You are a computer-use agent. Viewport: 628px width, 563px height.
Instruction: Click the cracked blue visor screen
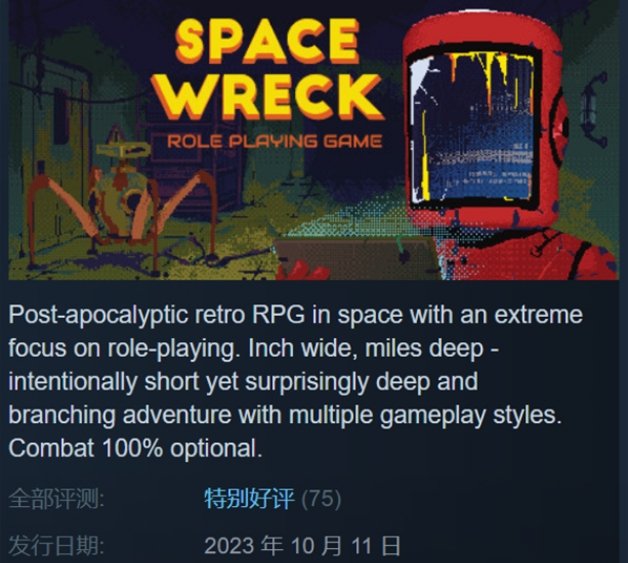[x=474, y=128]
